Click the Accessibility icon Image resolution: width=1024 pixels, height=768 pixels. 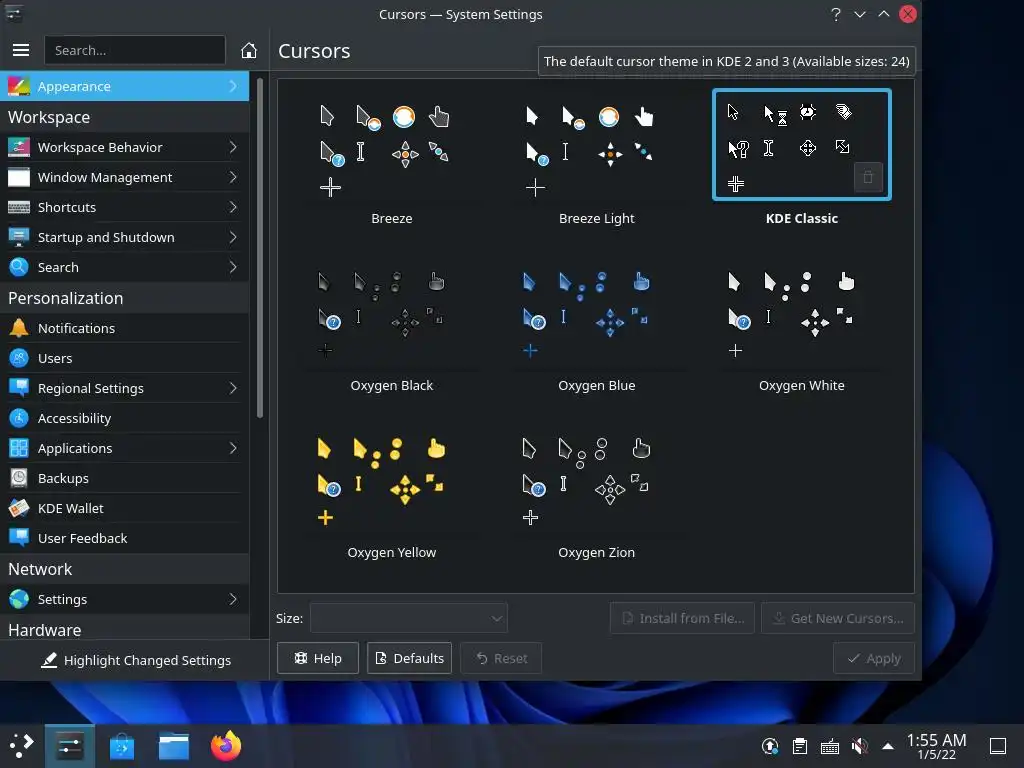(x=19, y=418)
